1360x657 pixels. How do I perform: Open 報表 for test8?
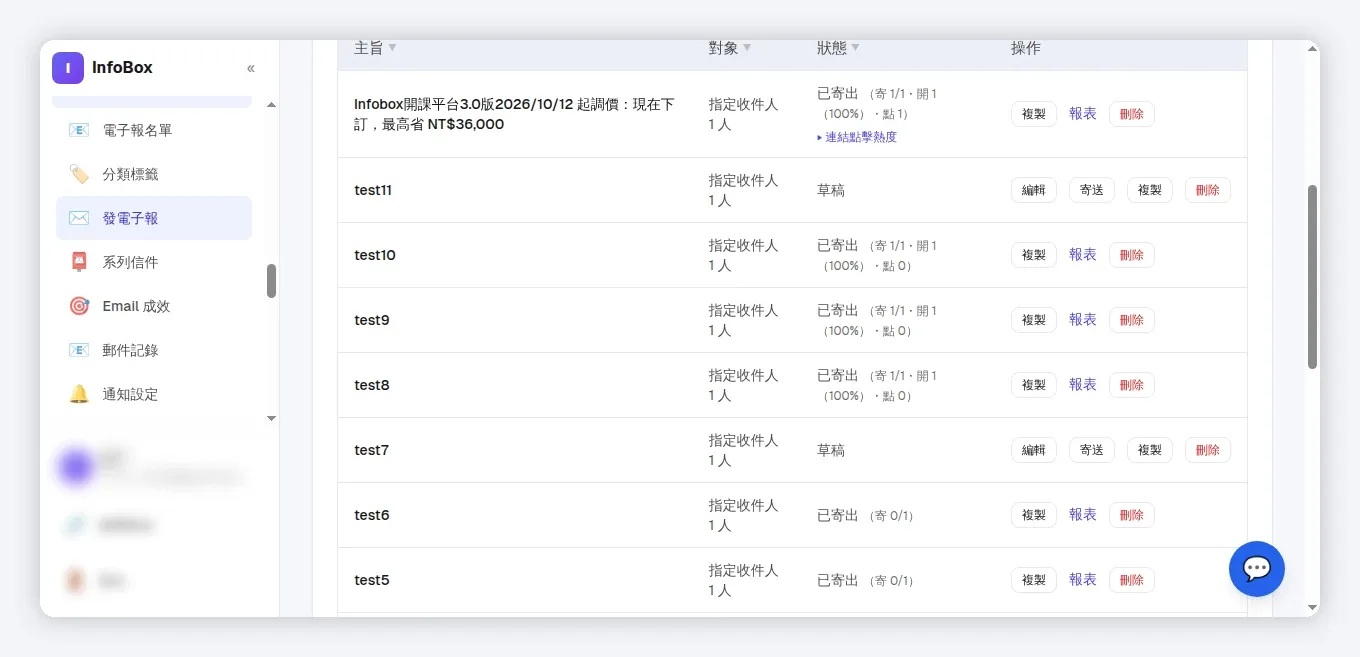coord(1083,385)
